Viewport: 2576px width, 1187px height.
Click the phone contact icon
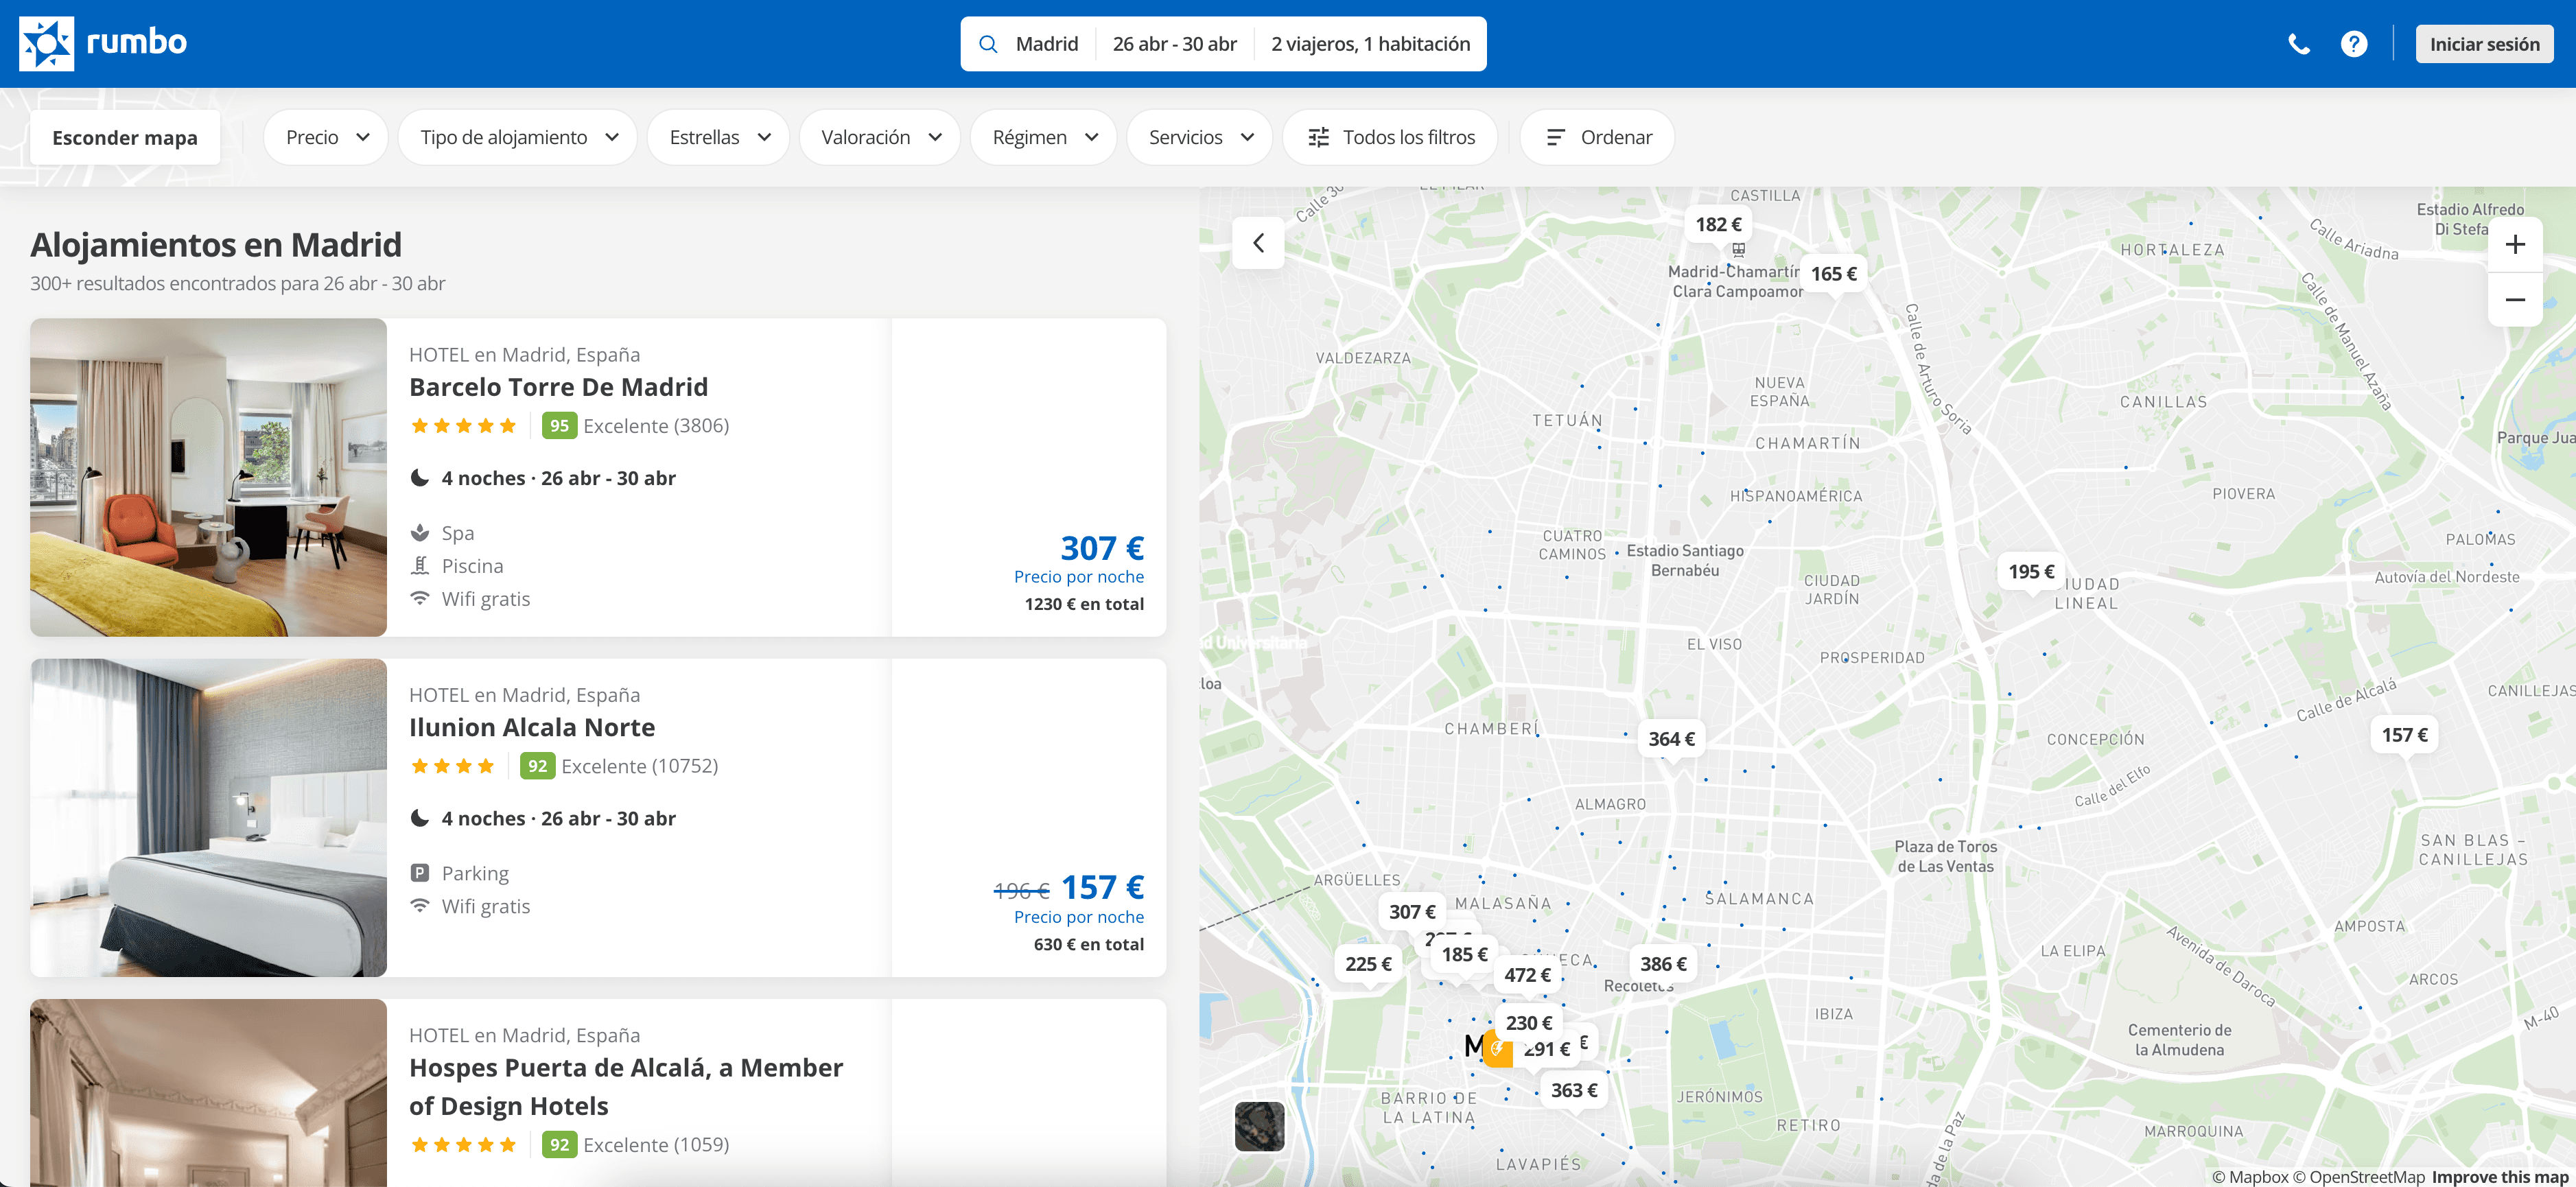[x=2298, y=44]
